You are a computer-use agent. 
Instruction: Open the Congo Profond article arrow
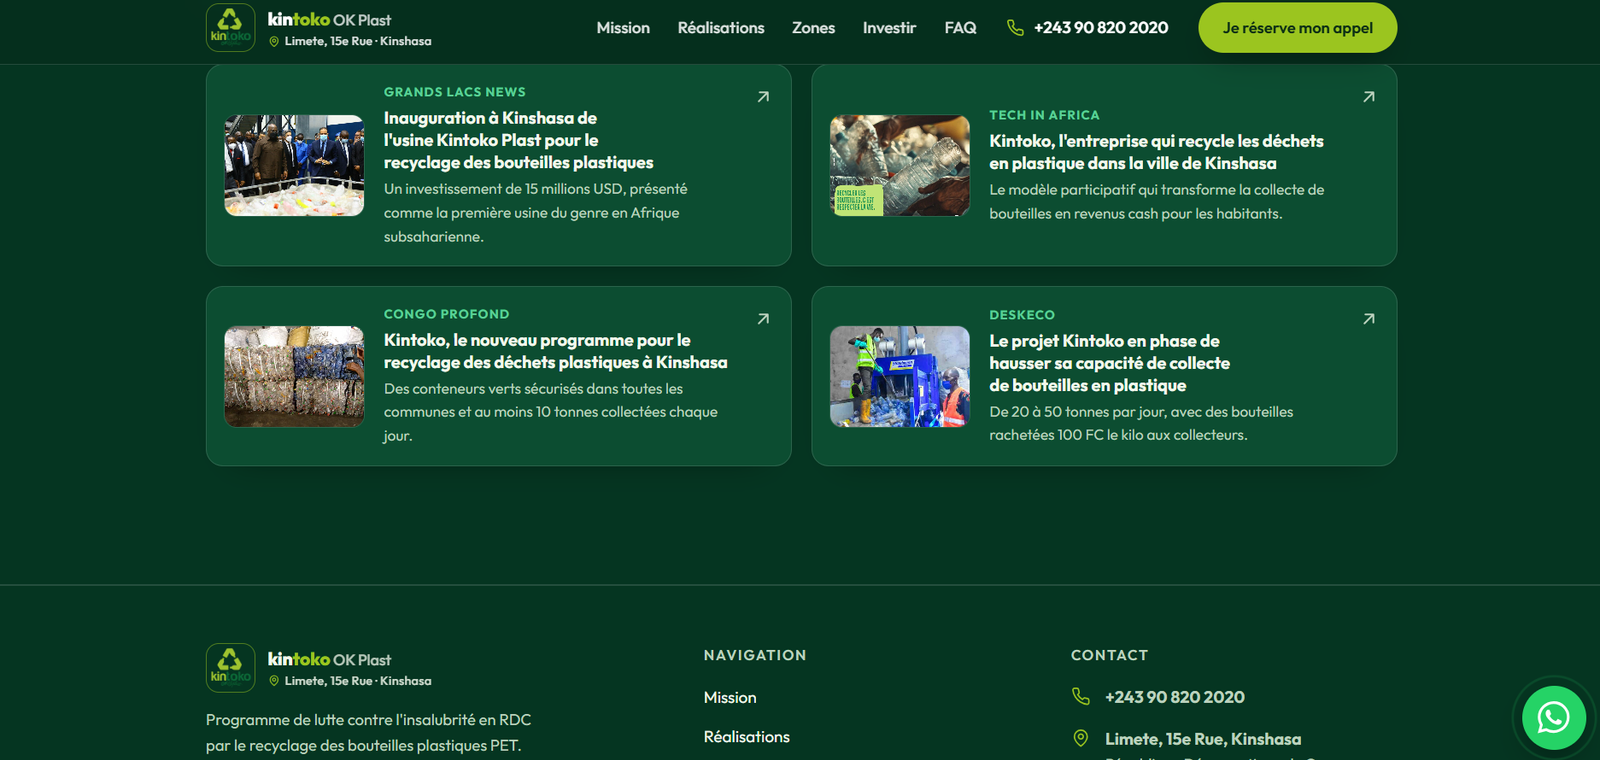(x=763, y=319)
